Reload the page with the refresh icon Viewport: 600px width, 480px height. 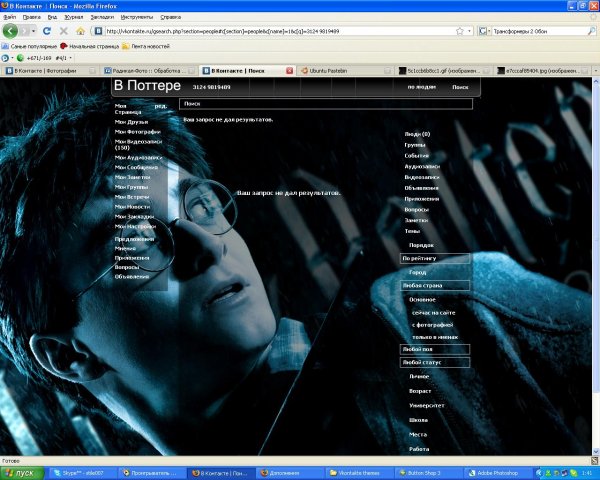click(x=47, y=31)
